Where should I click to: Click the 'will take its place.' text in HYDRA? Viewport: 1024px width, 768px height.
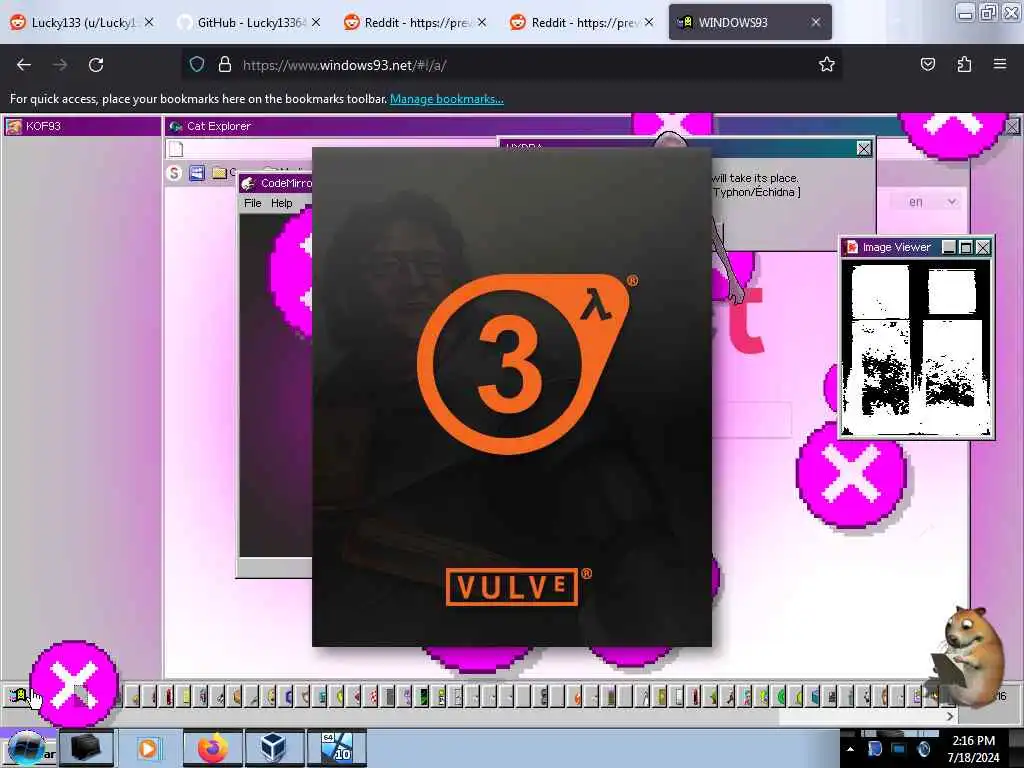755,178
